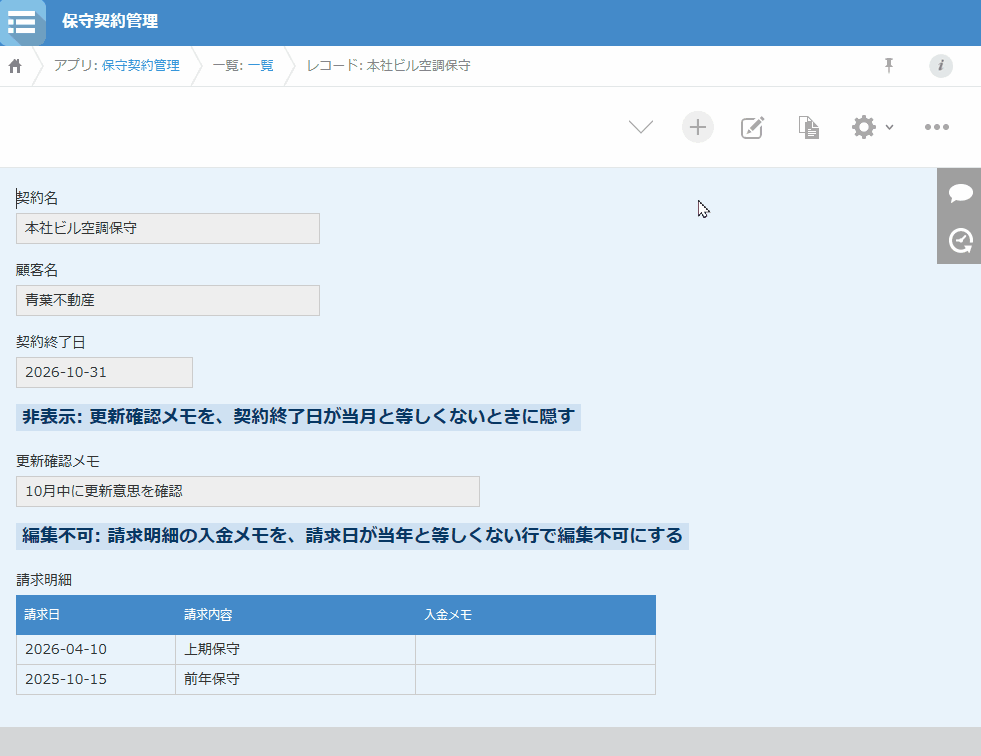Viewport: 981px width, 756px height.
Task: Open the app list menu icon
Action: 23,23
